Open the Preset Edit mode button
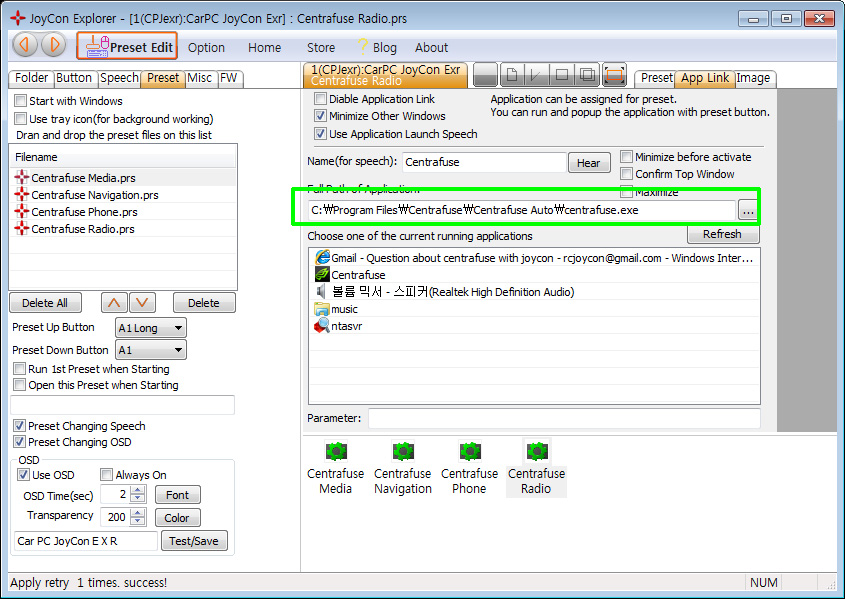The height and width of the screenshot is (599, 845). (x=127, y=46)
